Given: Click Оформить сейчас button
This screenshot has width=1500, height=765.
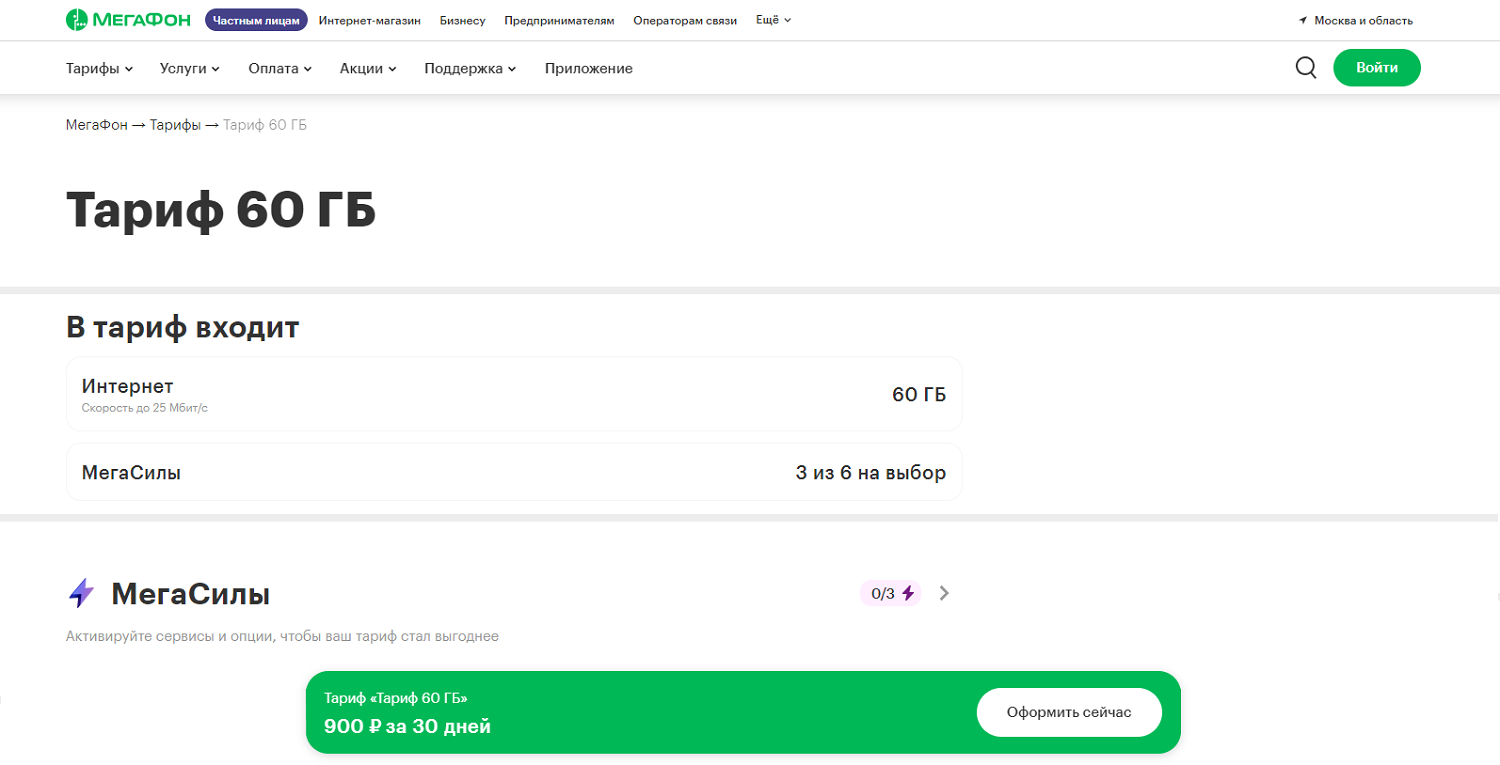Looking at the screenshot, I should pos(1069,712).
